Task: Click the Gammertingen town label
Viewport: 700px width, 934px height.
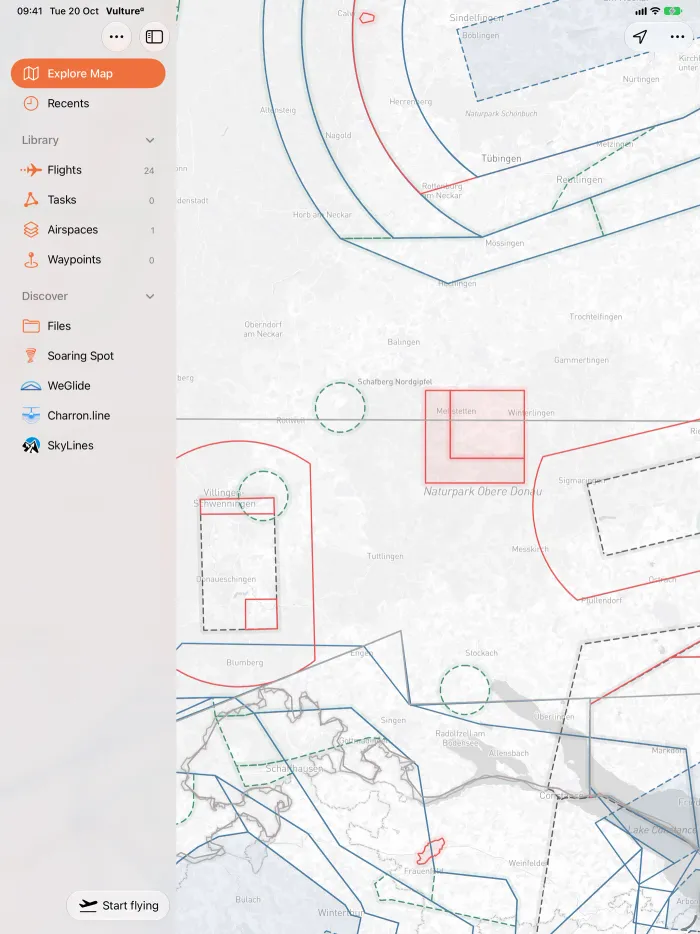Action: tap(581, 360)
